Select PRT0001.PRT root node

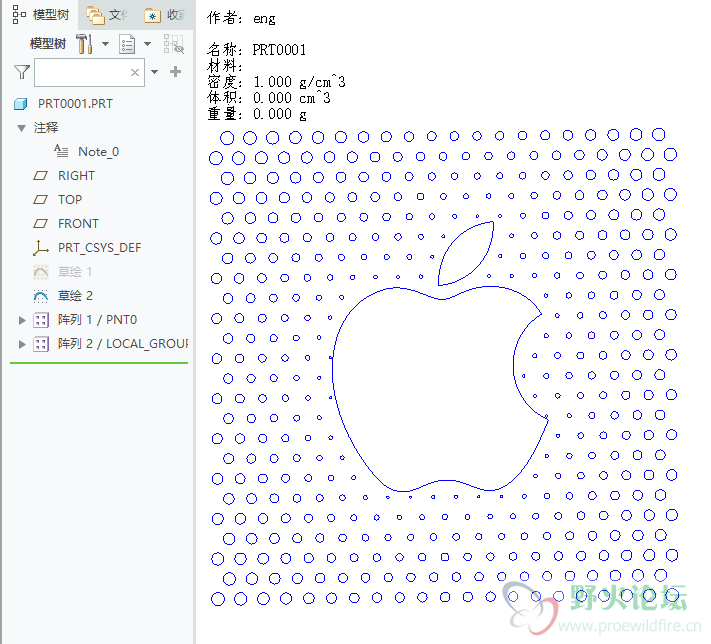(75, 104)
